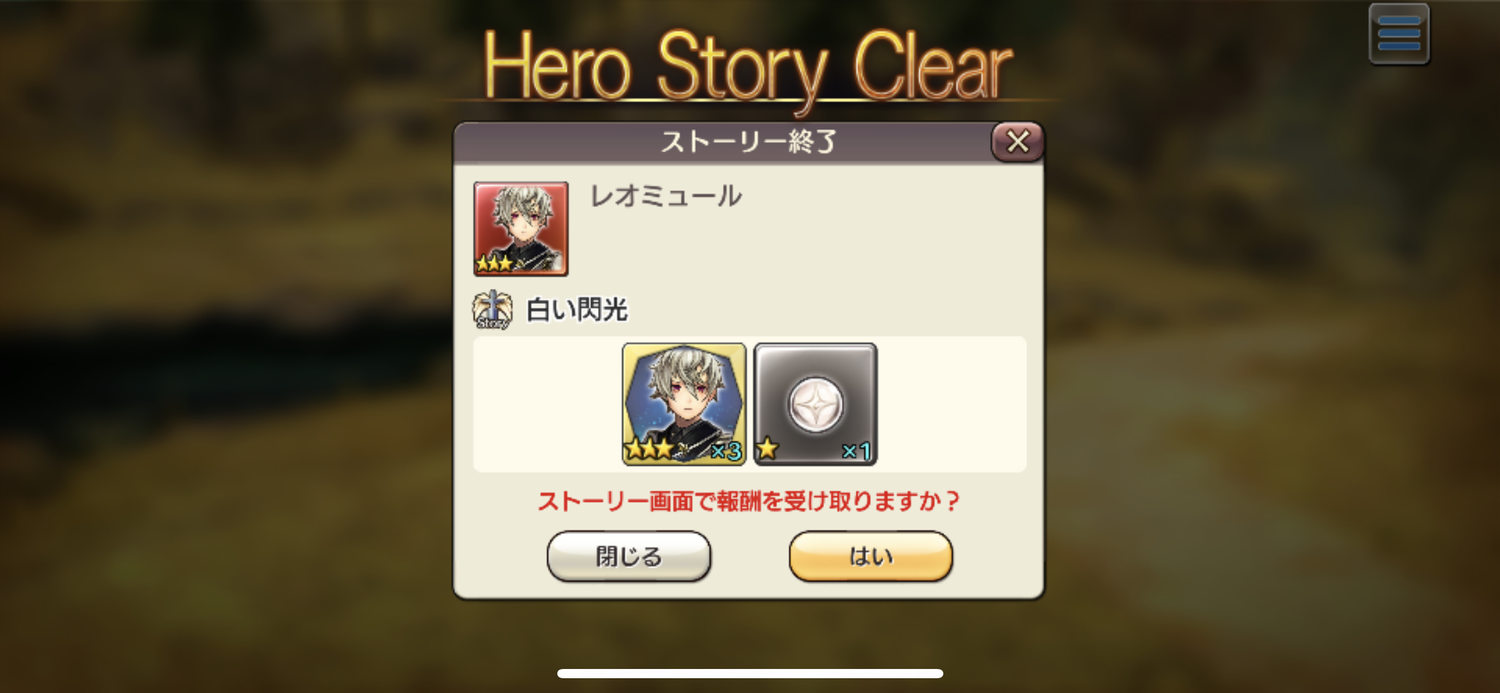Open the blue three-line hamburger menu
This screenshot has height=693, width=1500.
pos(1398,34)
